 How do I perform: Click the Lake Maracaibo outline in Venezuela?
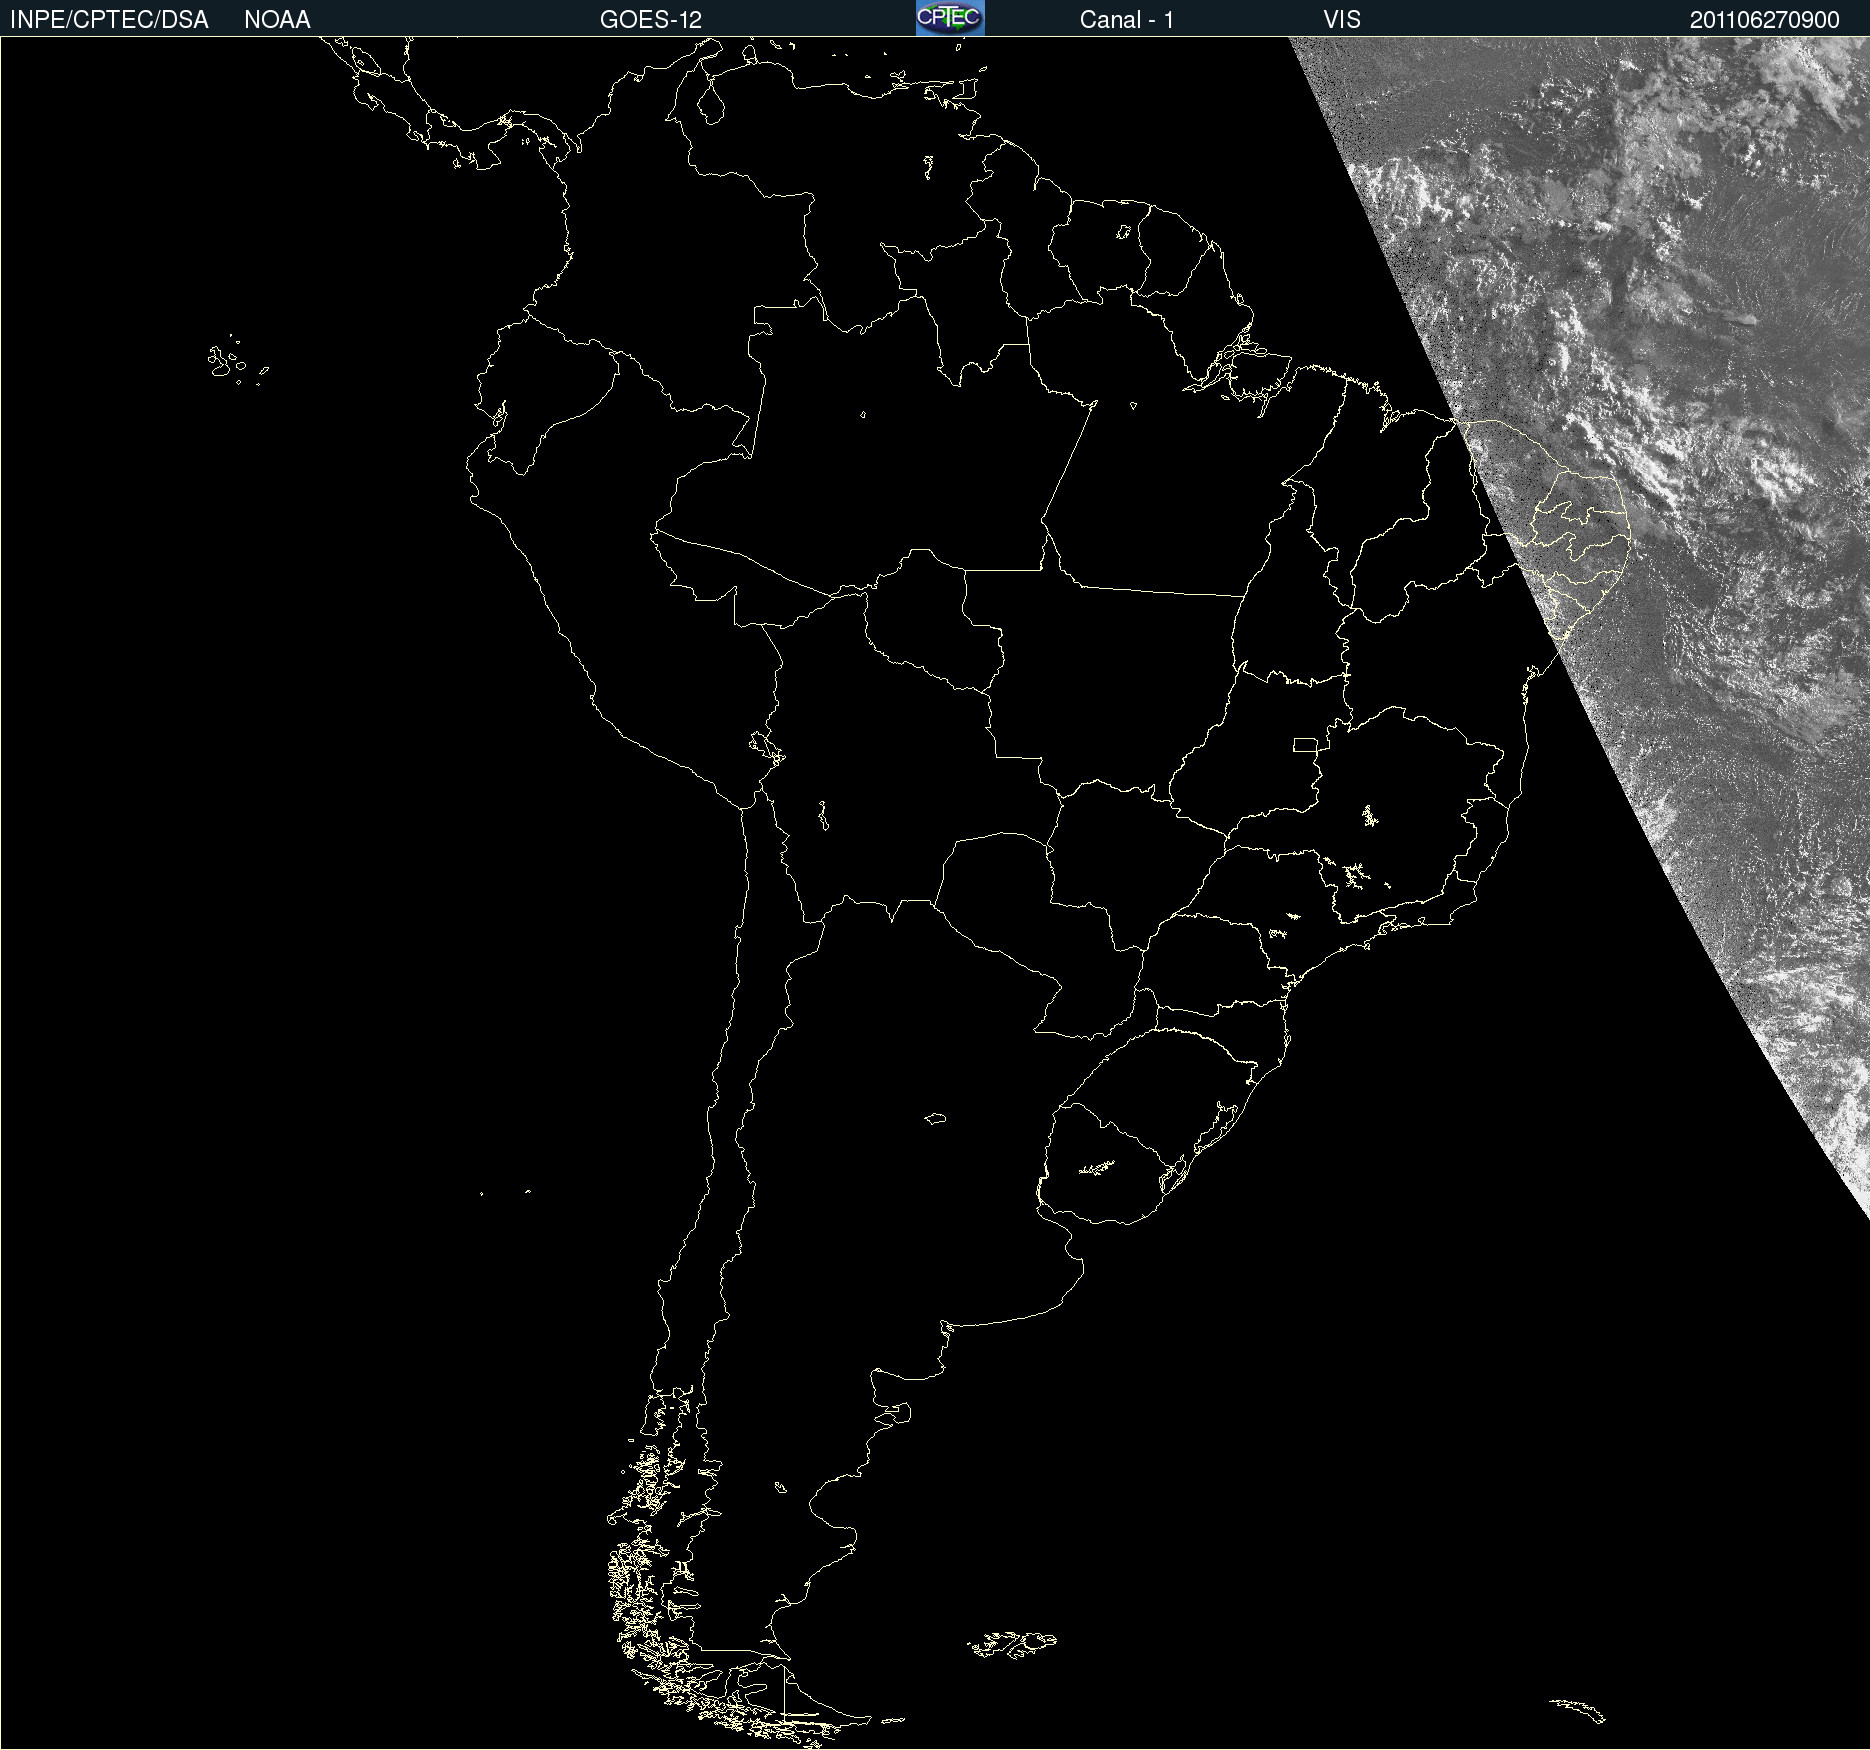(x=711, y=102)
